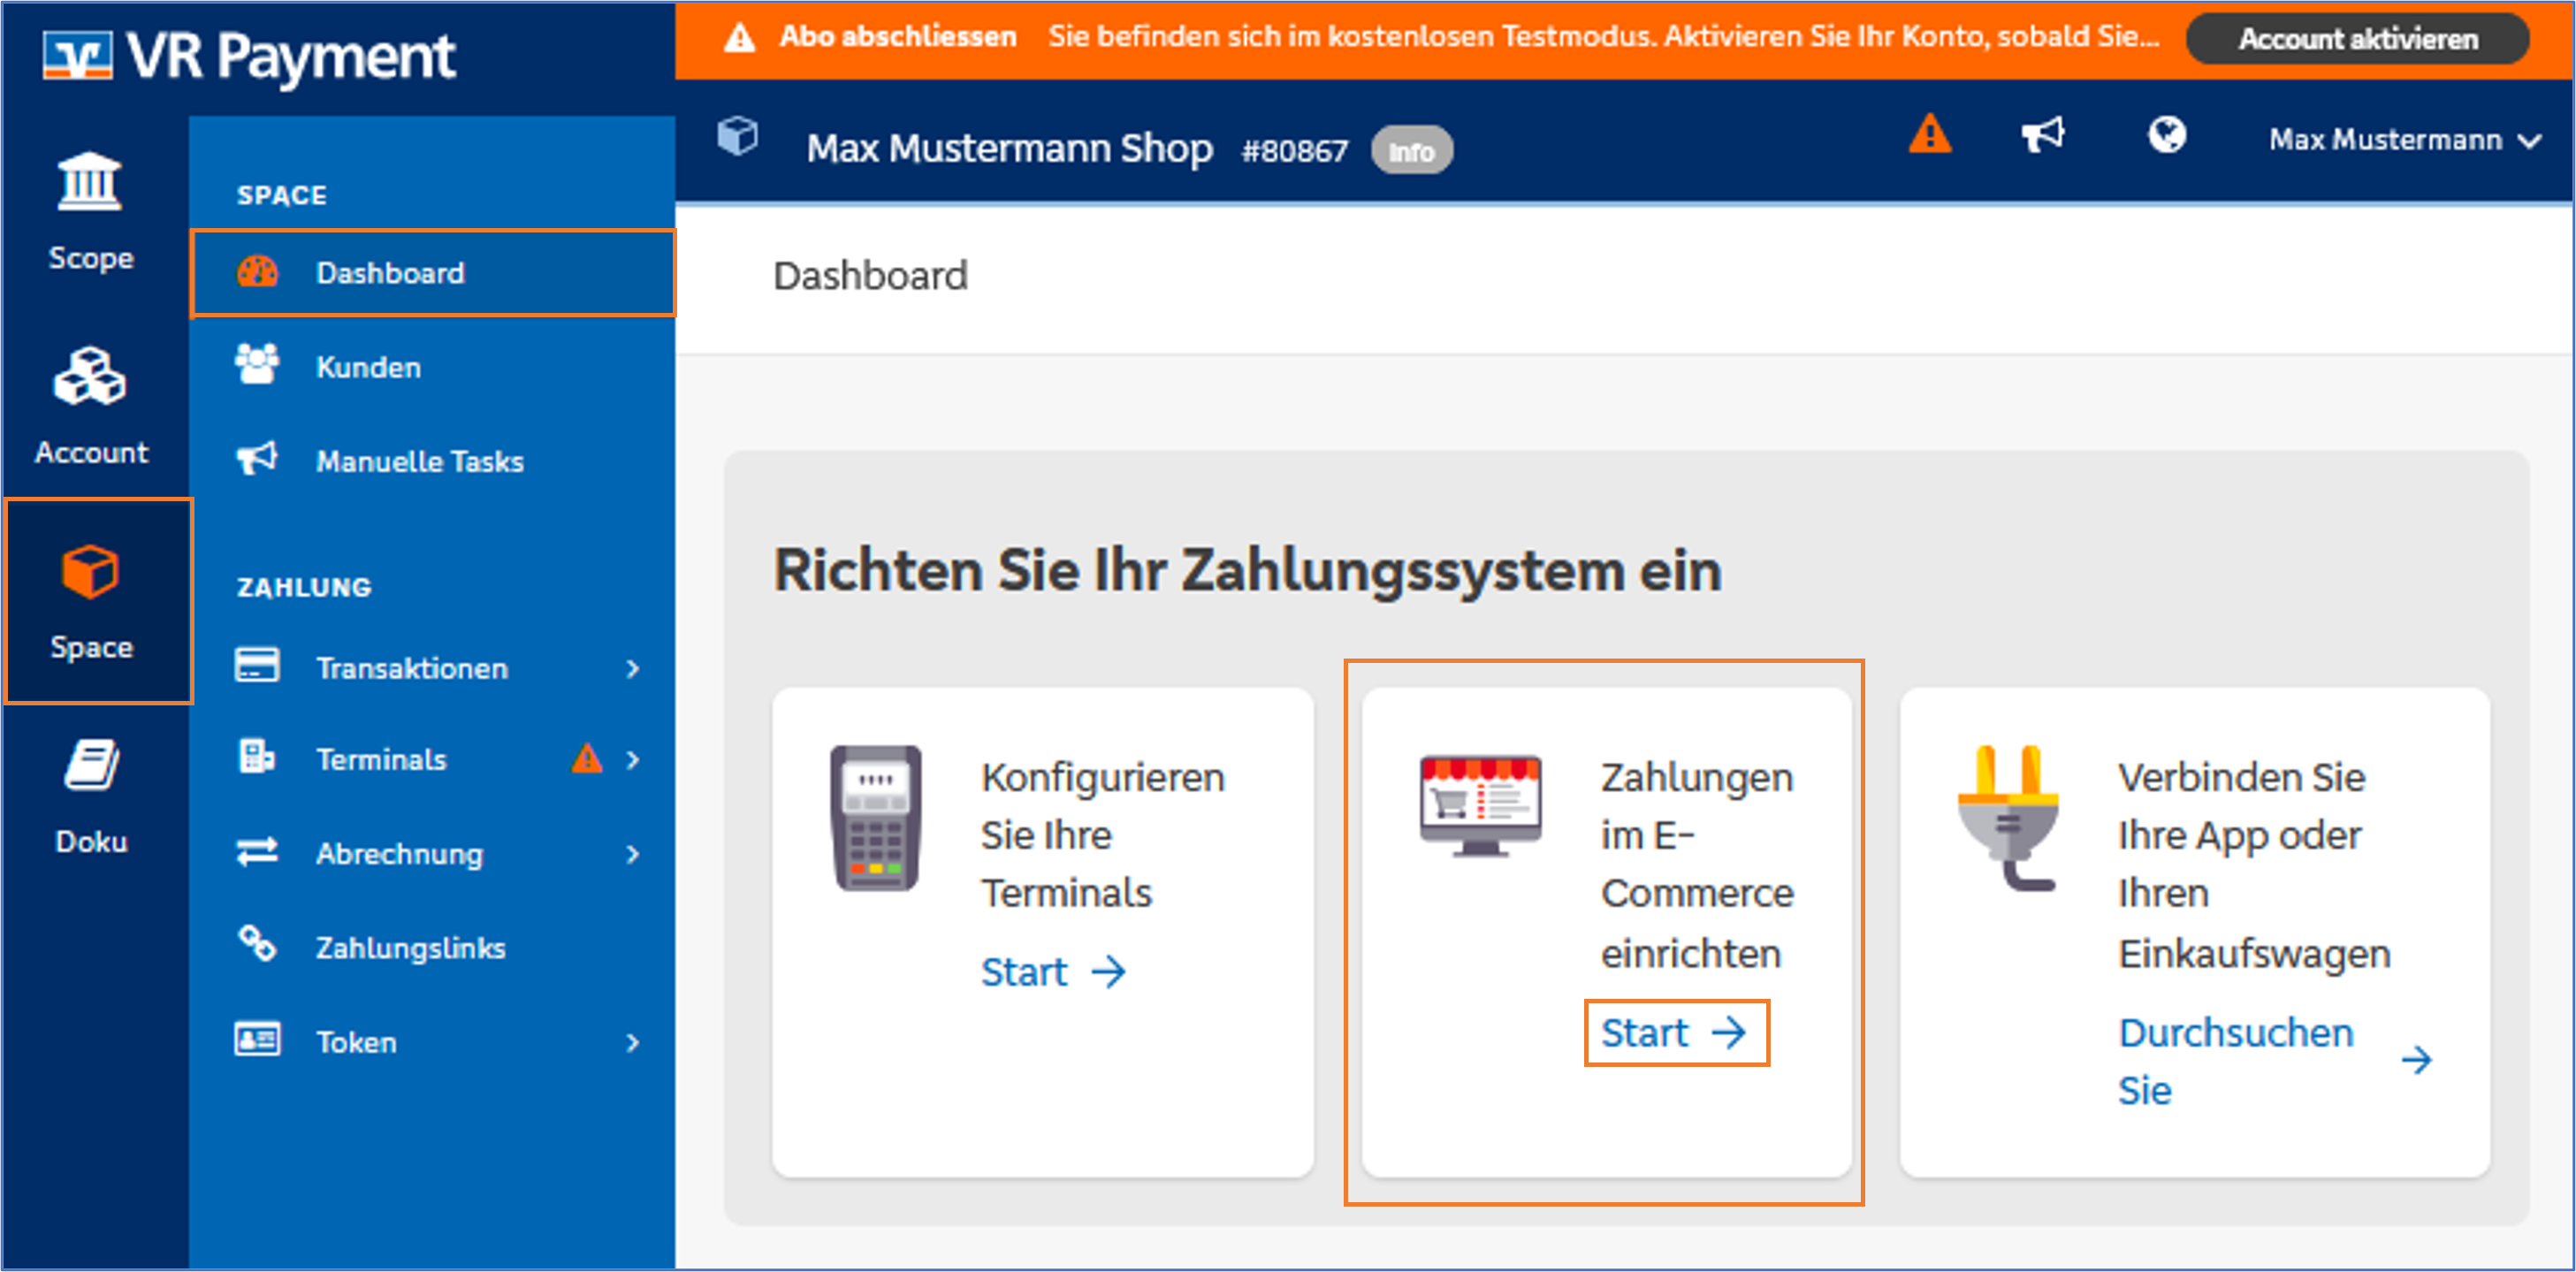Image resolution: width=2576 pixels, height=1272 pixels.
Task: Click the VR Payment logo
Action: [249, 56]
